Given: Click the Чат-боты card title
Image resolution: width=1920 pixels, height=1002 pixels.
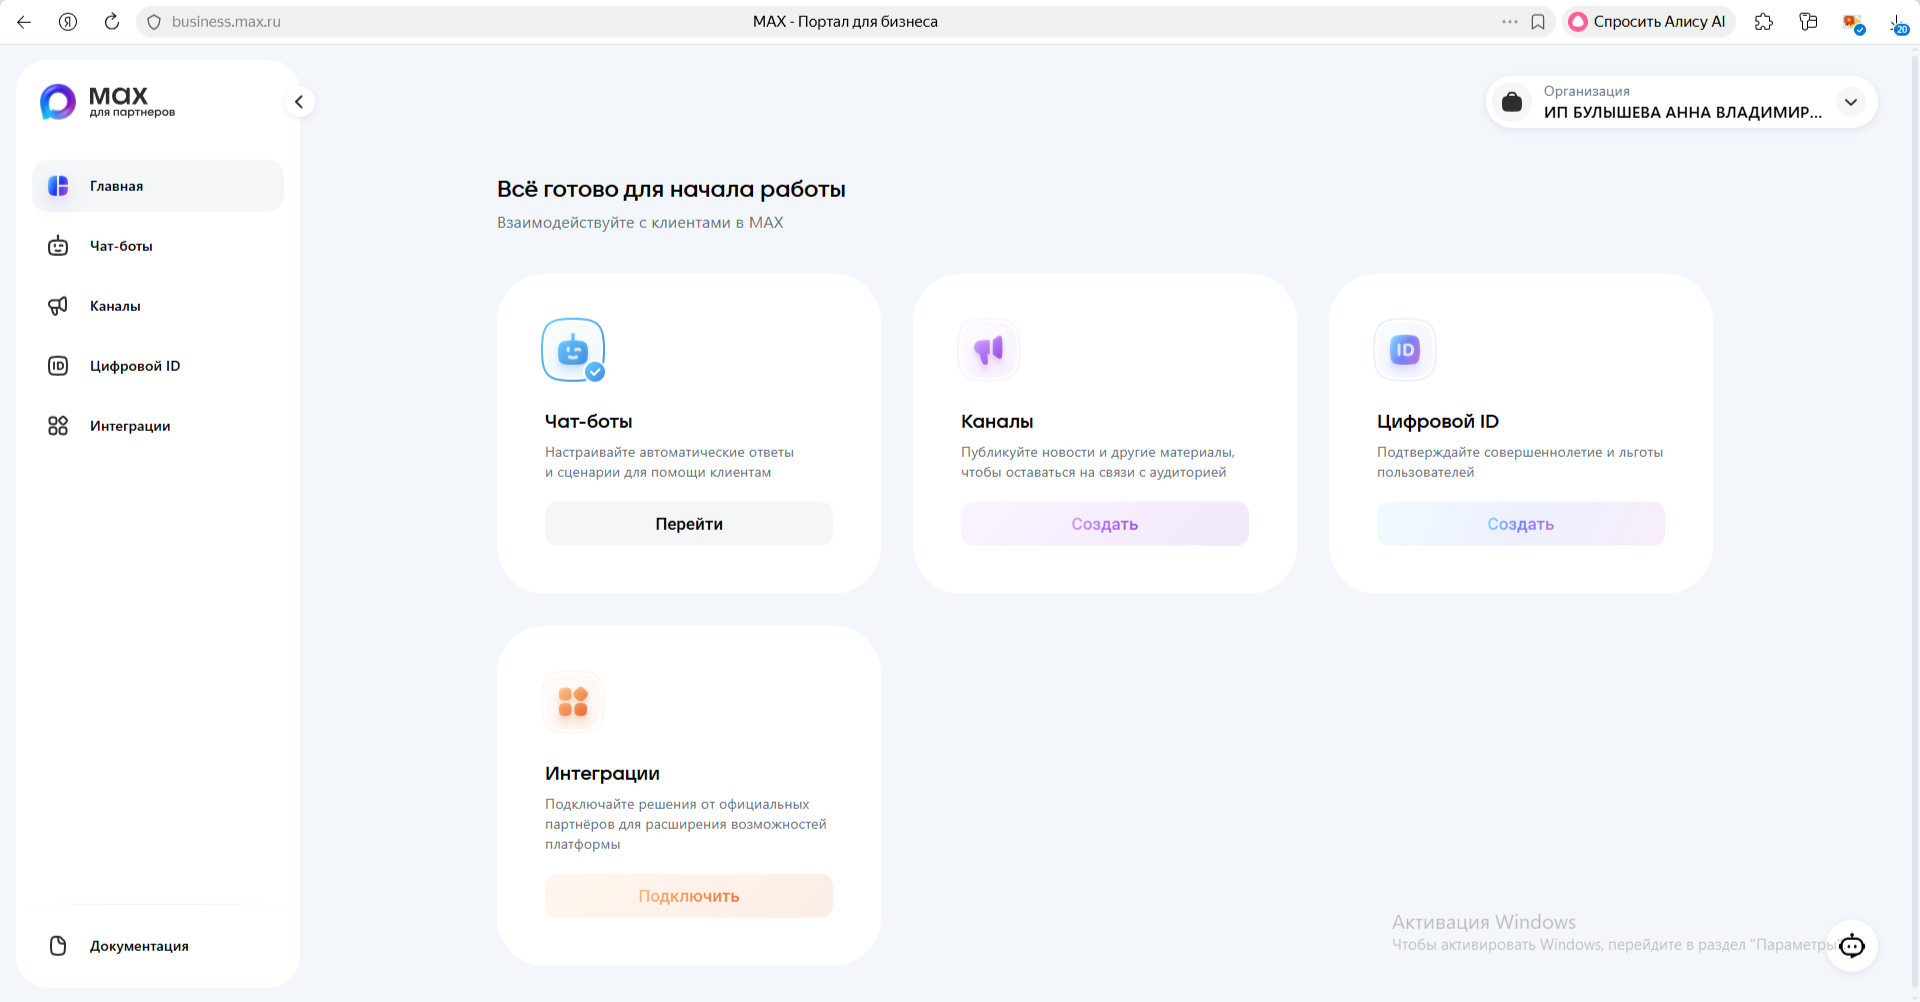Looking at the screenshot, I should [588, 422].
